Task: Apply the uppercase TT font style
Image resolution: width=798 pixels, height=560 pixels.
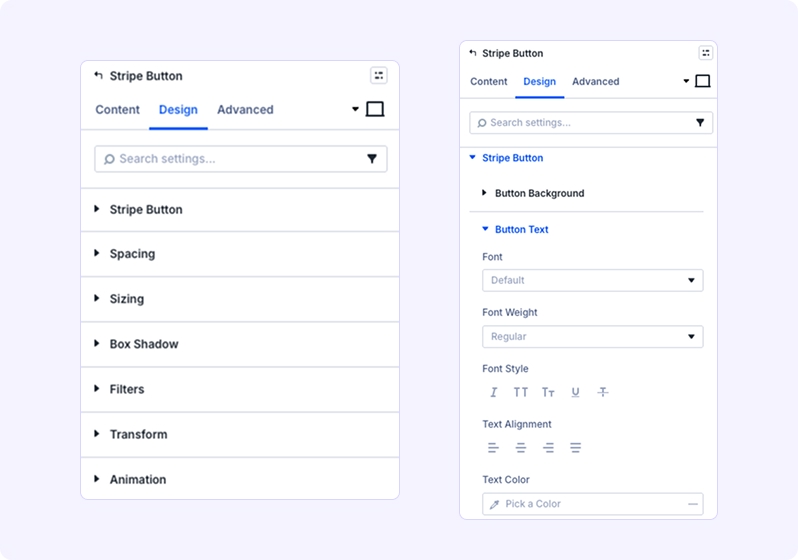Action: point(521,393)
